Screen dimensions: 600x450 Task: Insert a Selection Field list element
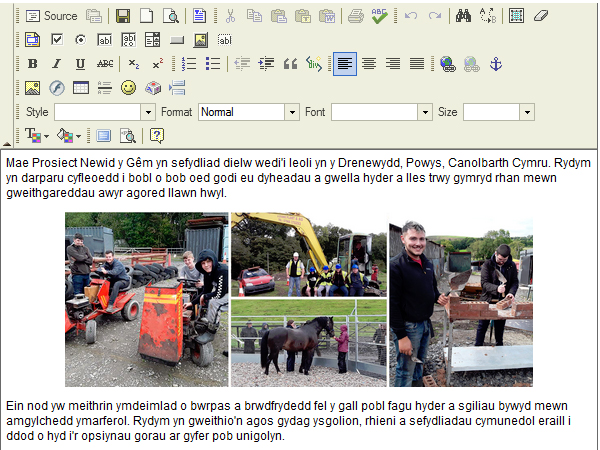(152, 40)
